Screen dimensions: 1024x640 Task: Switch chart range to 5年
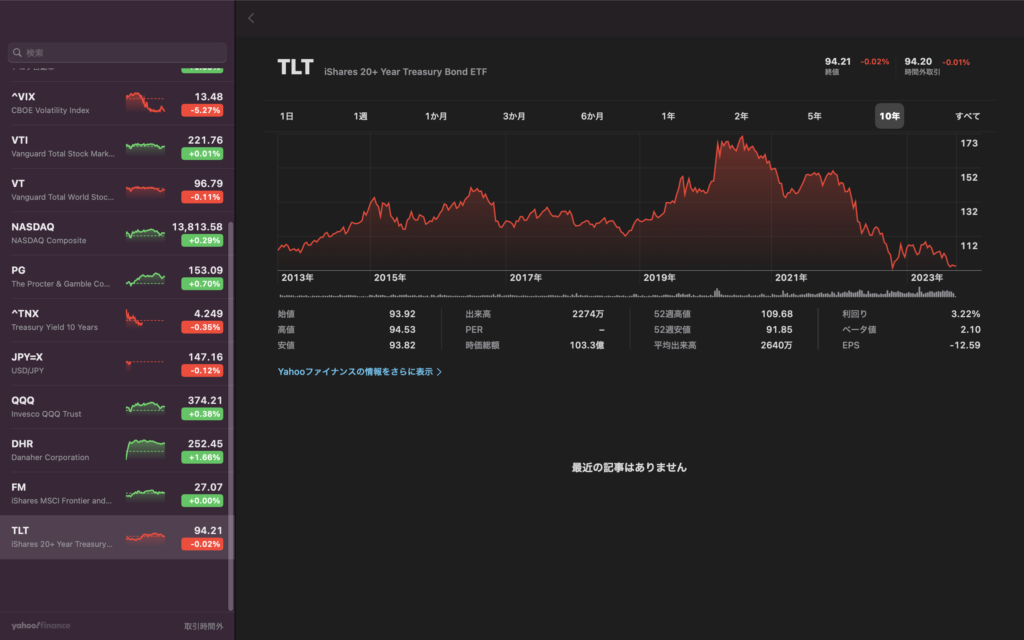pyautogui.click(x=815, y=116)
